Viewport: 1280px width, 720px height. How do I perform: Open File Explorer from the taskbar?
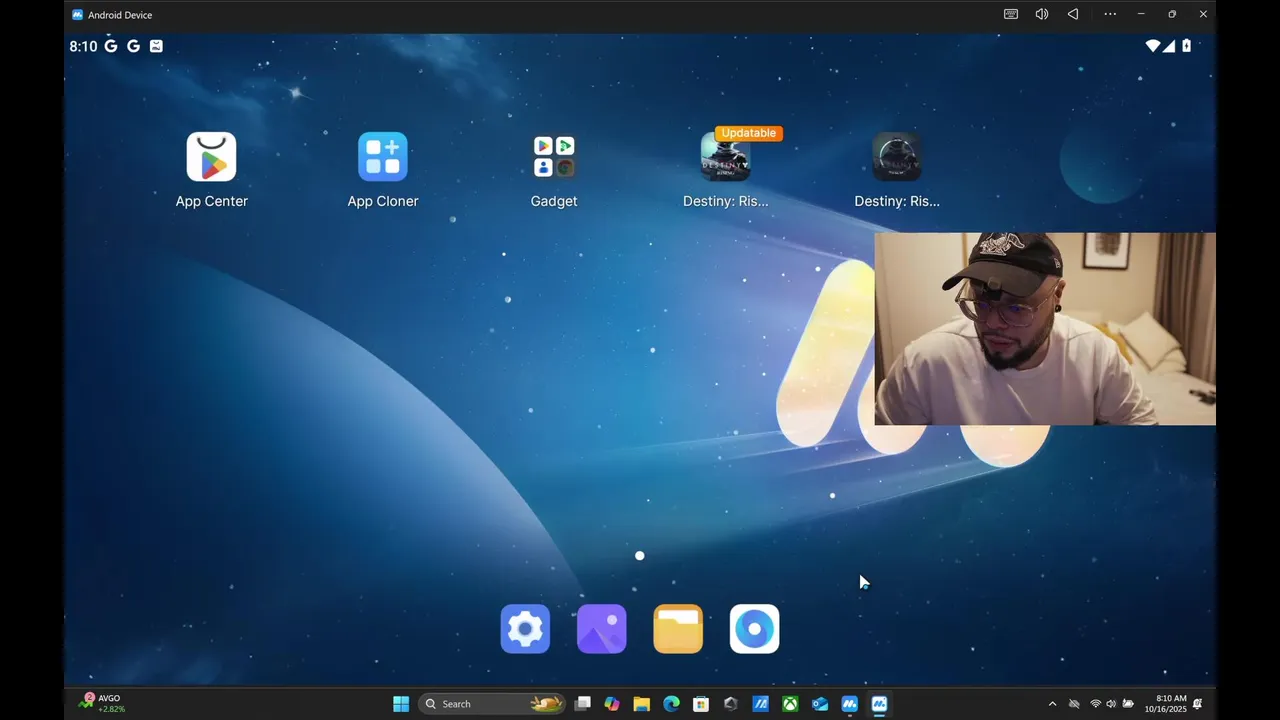pyautogui.click(x=642, y=704)
